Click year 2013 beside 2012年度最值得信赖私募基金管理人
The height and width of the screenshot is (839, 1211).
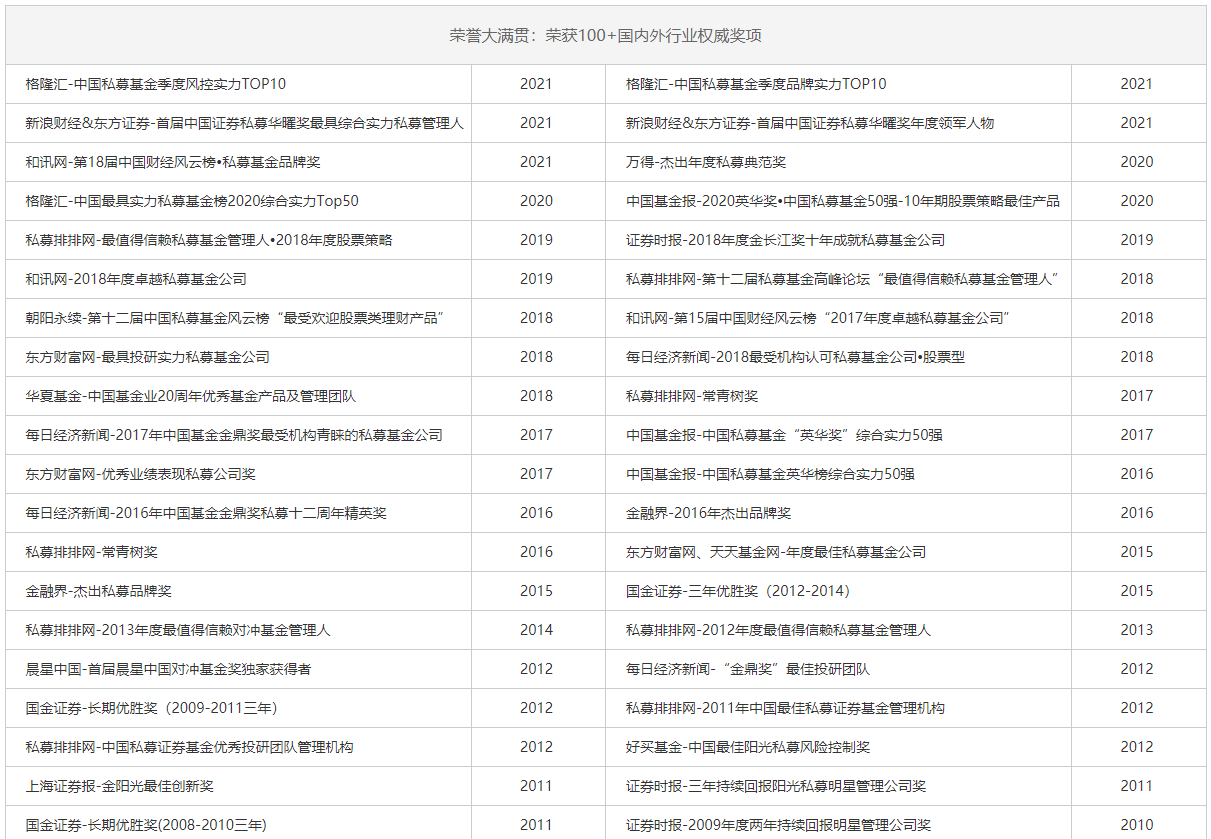pyautogui.click(x=1137, y=630)
